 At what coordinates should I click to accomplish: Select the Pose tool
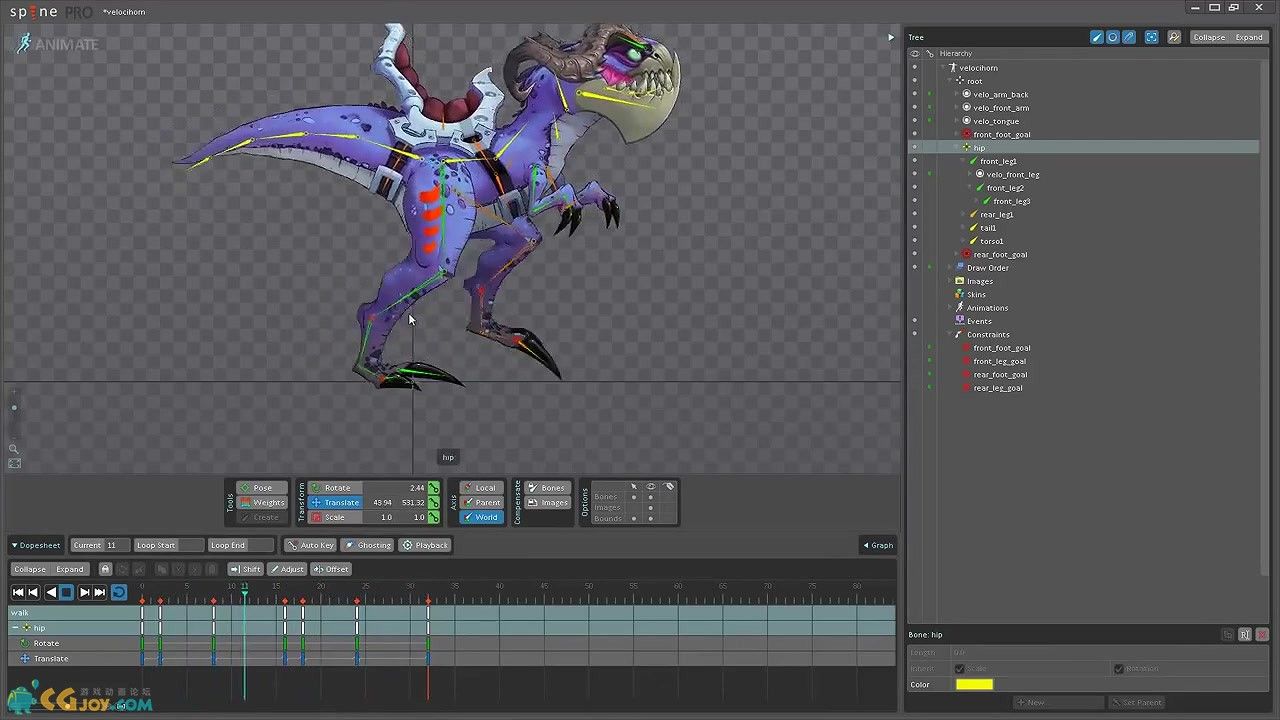(262, 488)
